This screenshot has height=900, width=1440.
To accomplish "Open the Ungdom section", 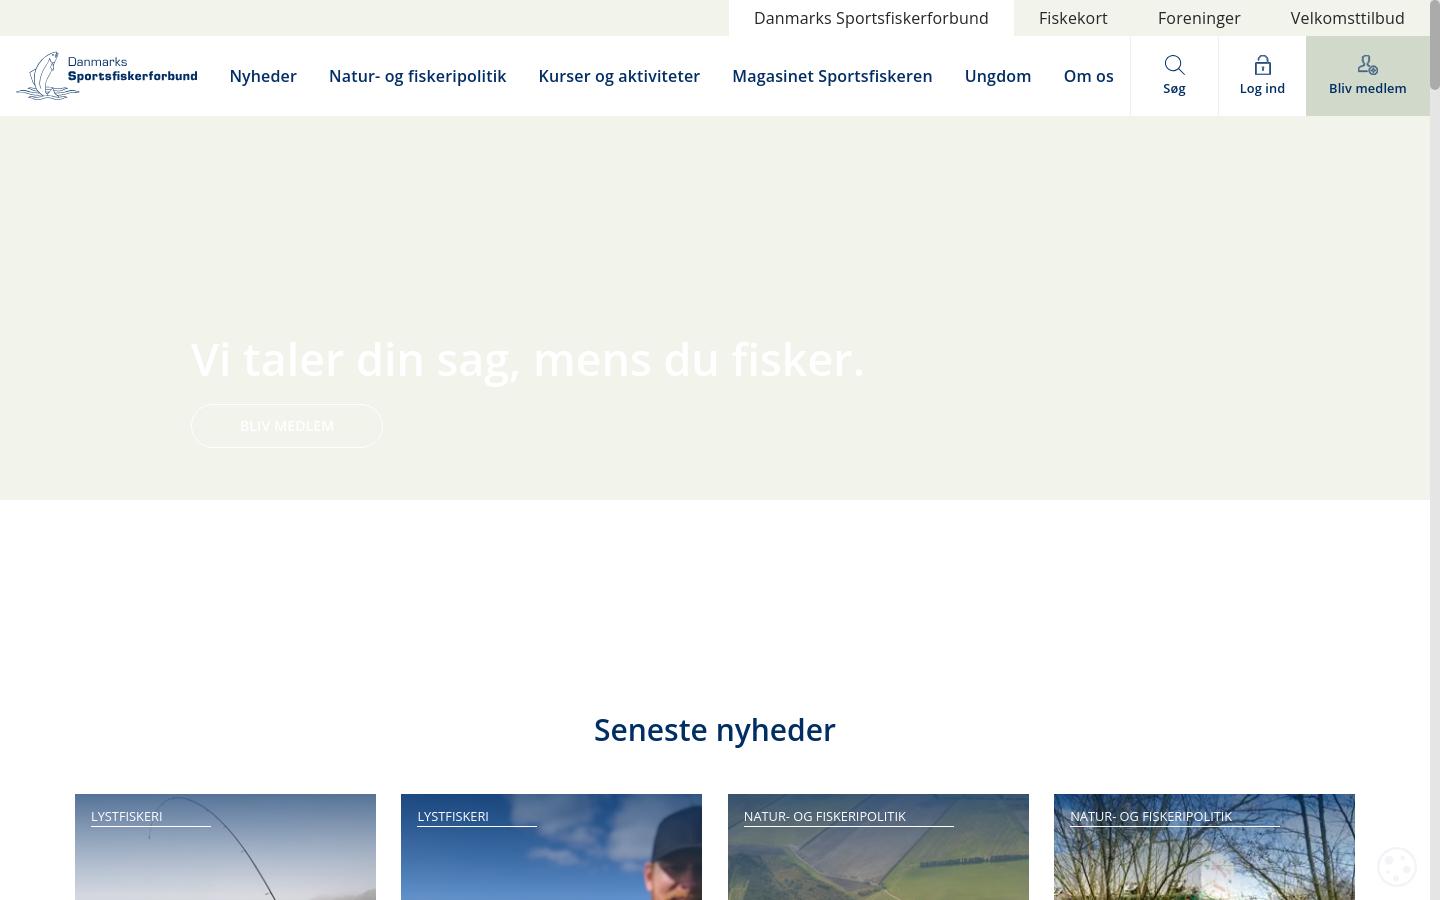I will 997,76.
